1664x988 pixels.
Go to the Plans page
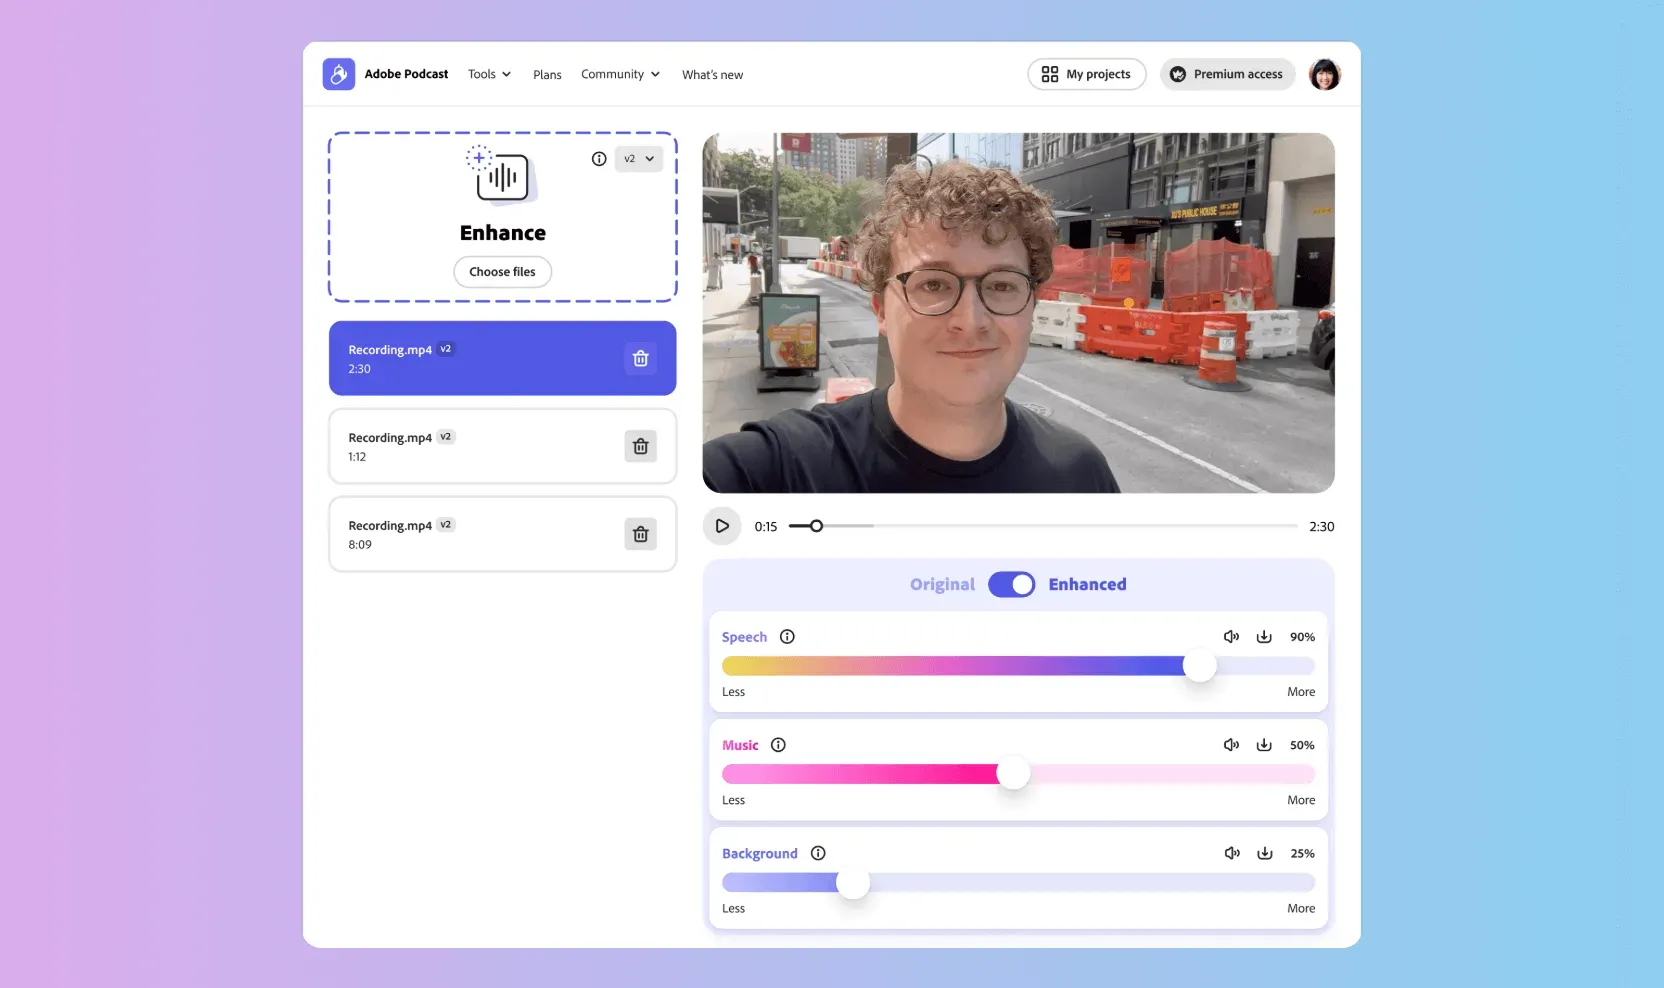547,75
